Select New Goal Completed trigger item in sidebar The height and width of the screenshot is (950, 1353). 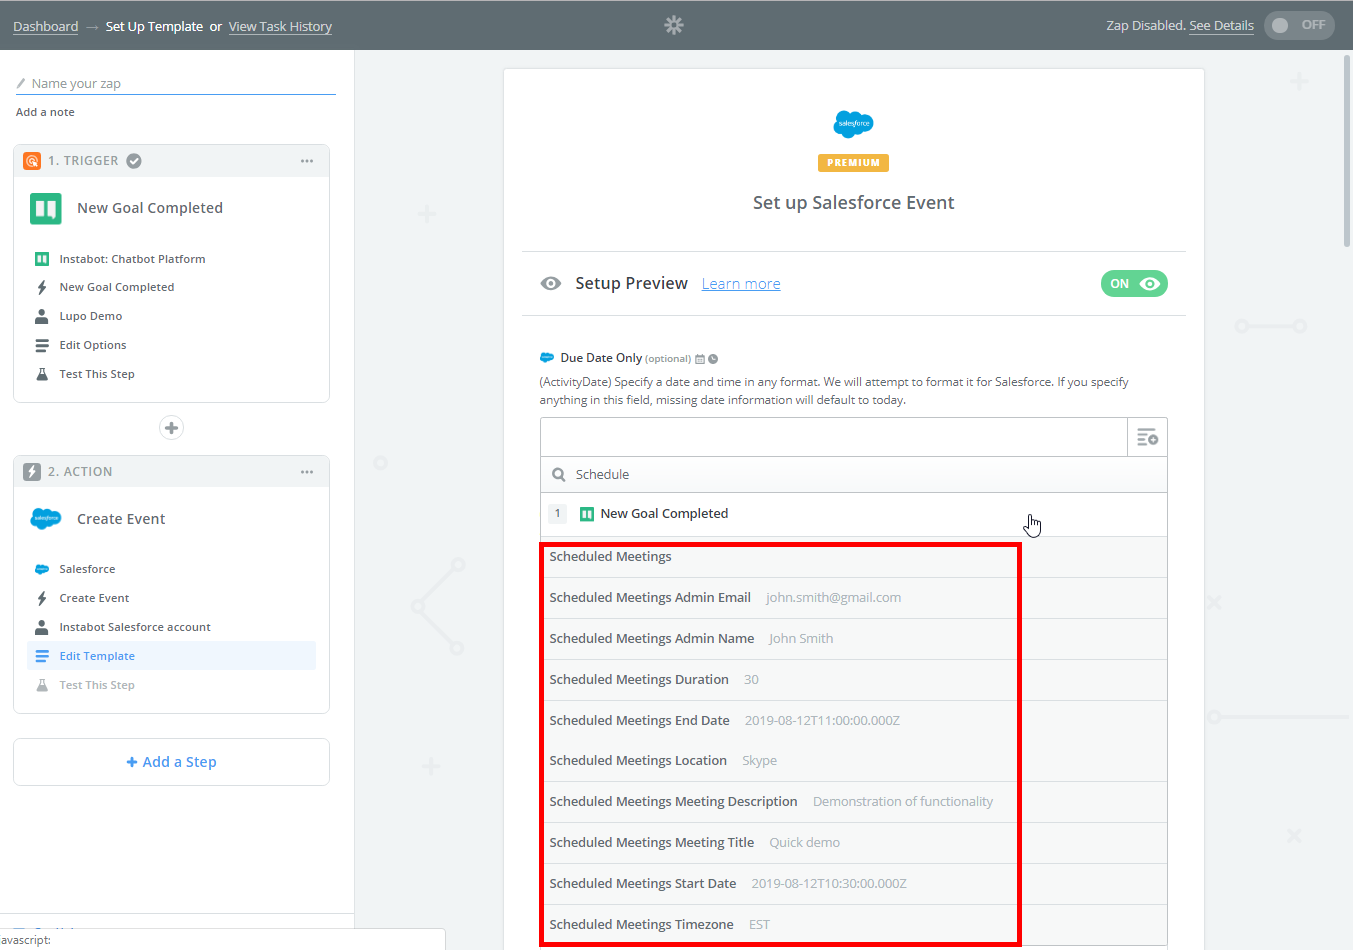tap(116, 287)
